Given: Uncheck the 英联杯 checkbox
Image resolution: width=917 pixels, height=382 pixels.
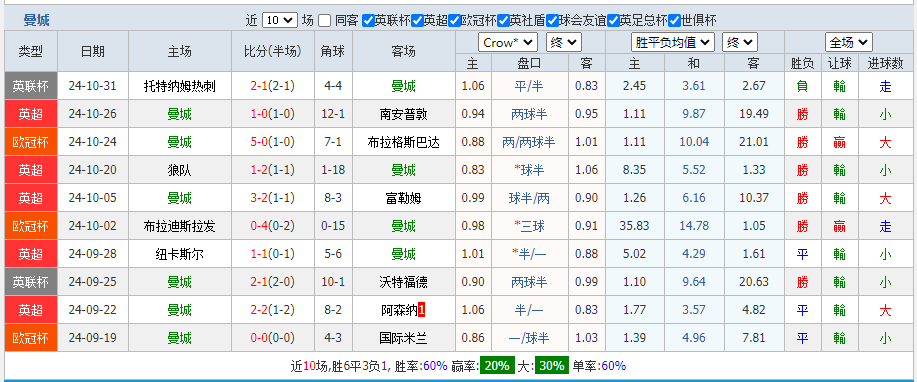Looking at the screenshot, I should 368,20.
